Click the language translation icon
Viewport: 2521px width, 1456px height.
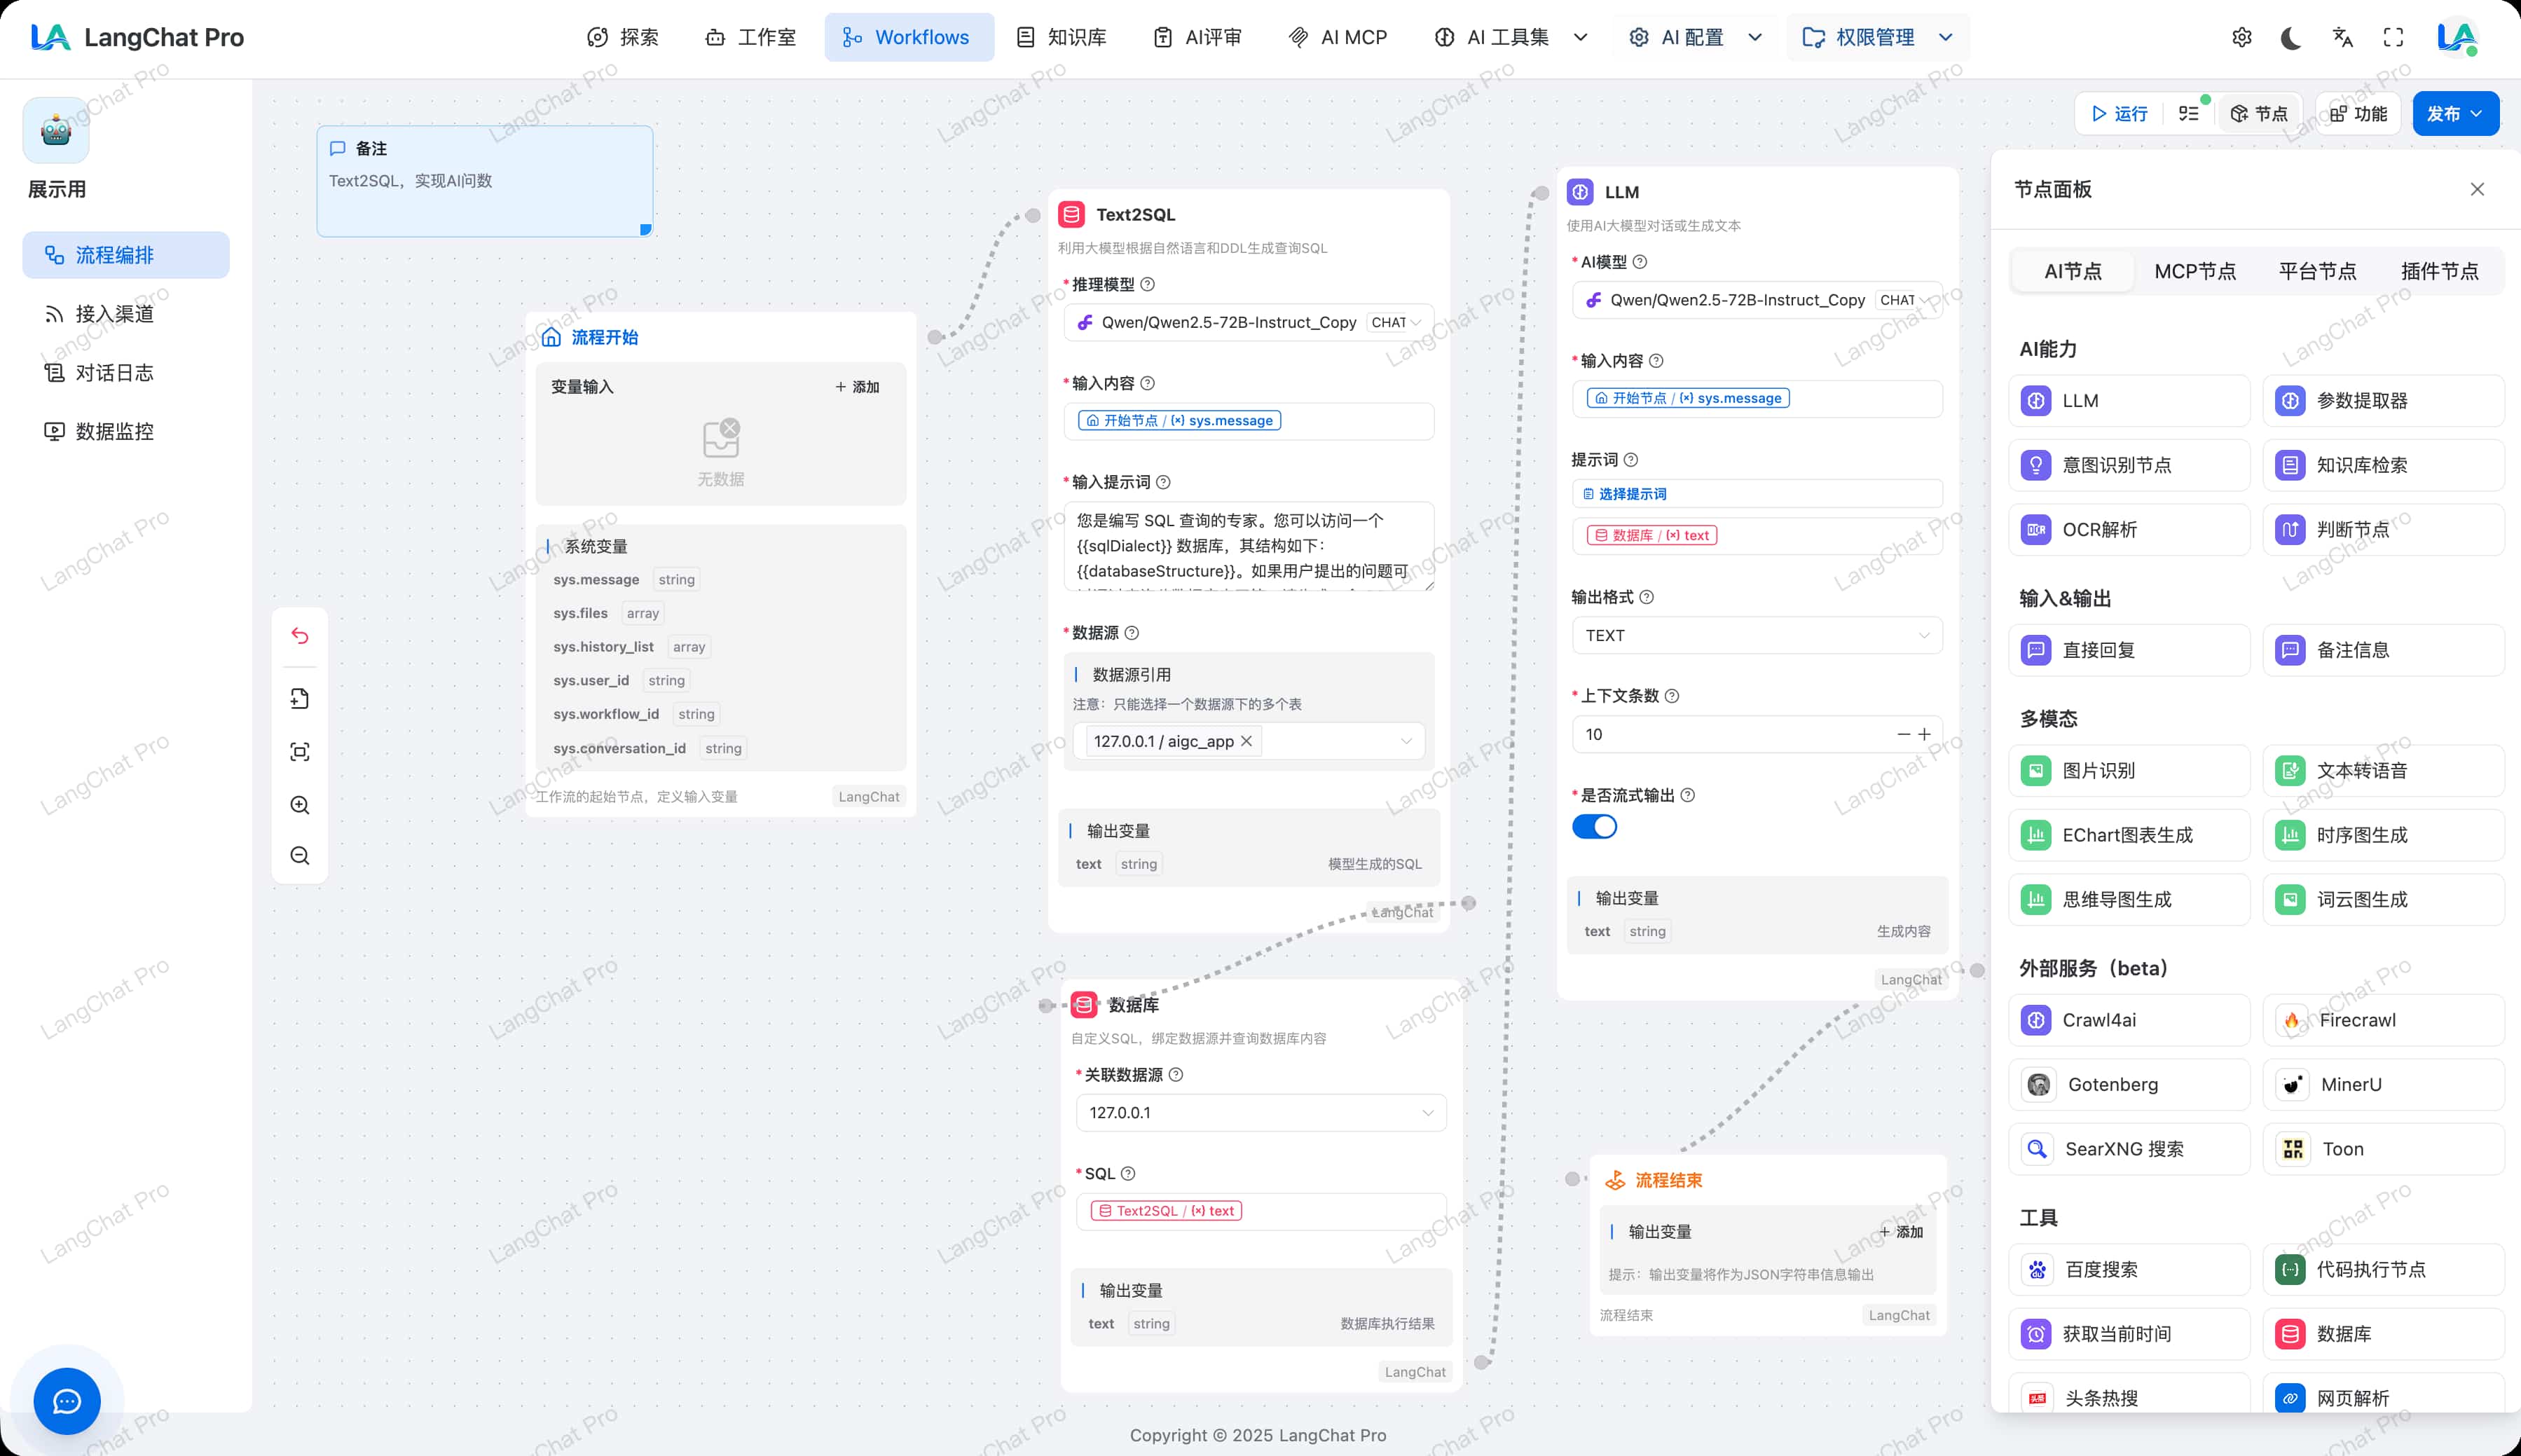[x=2342, y=38]
